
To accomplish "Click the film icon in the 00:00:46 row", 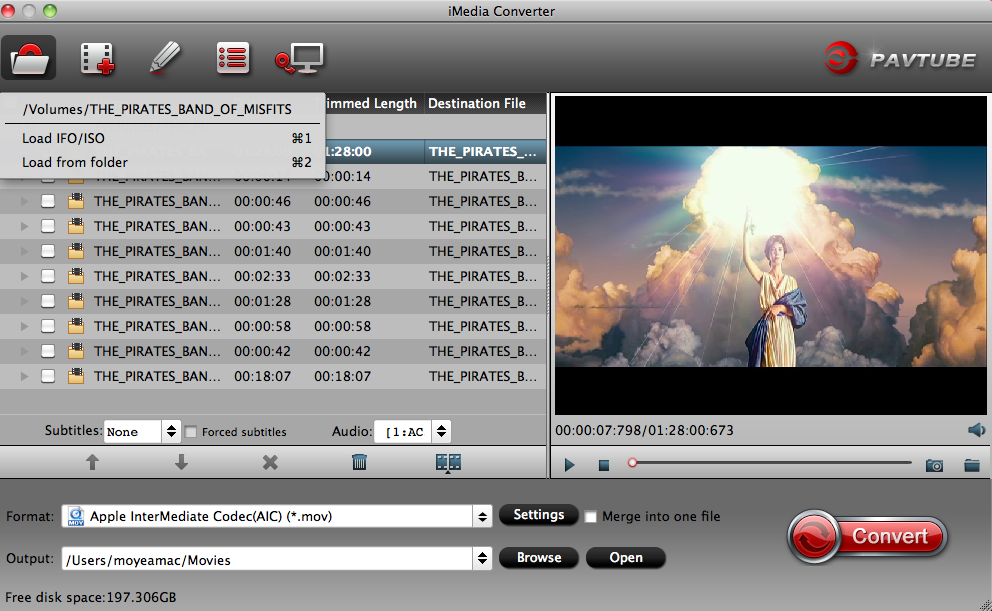I will [76, 201].
